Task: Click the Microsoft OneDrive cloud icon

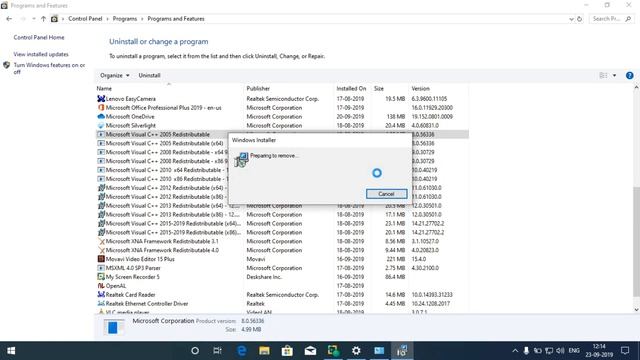Action: pyautogui.click(x=101, y=117)
